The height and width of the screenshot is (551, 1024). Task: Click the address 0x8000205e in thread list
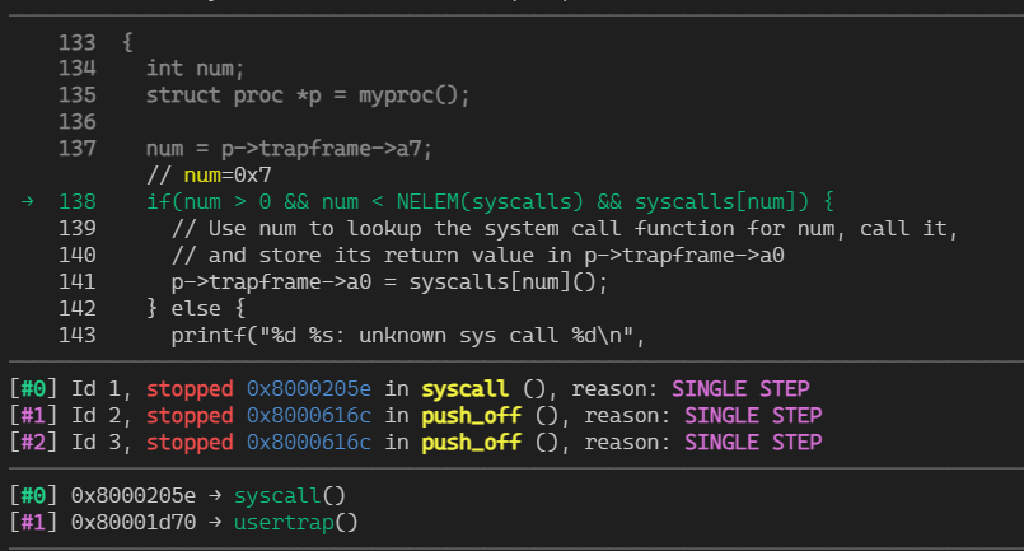click(308, 389)
